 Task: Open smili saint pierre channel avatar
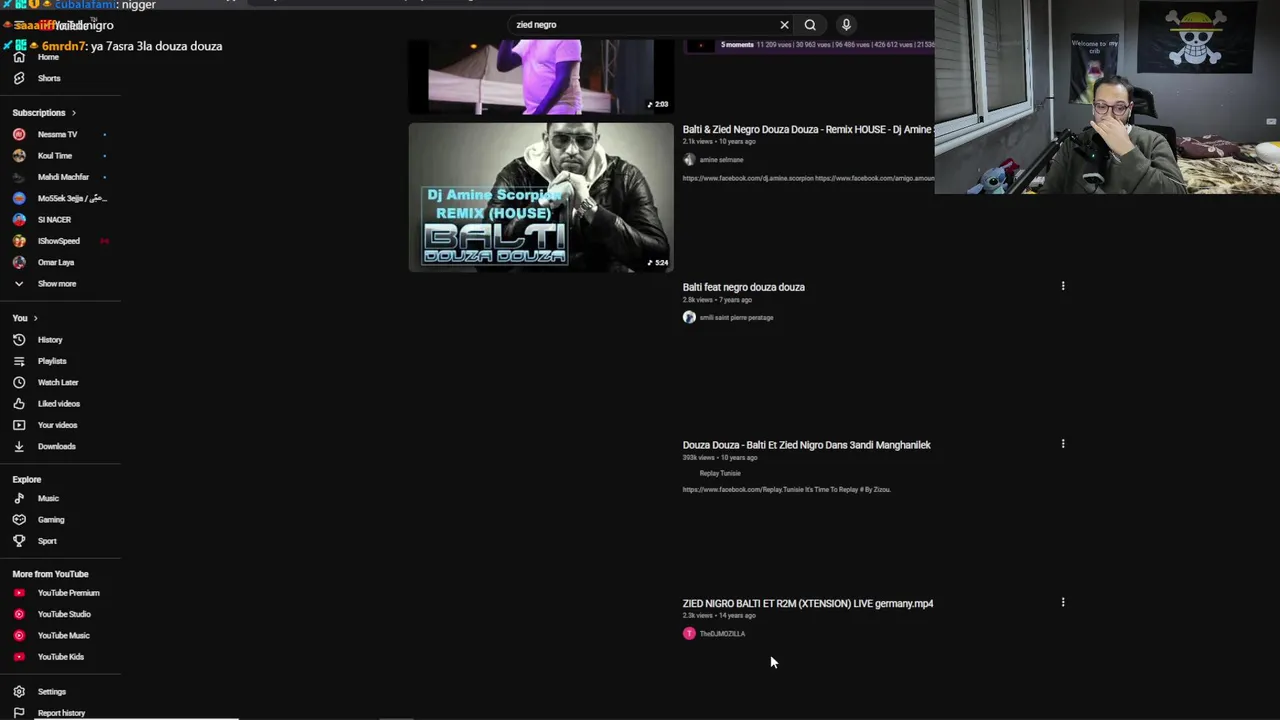689,317
